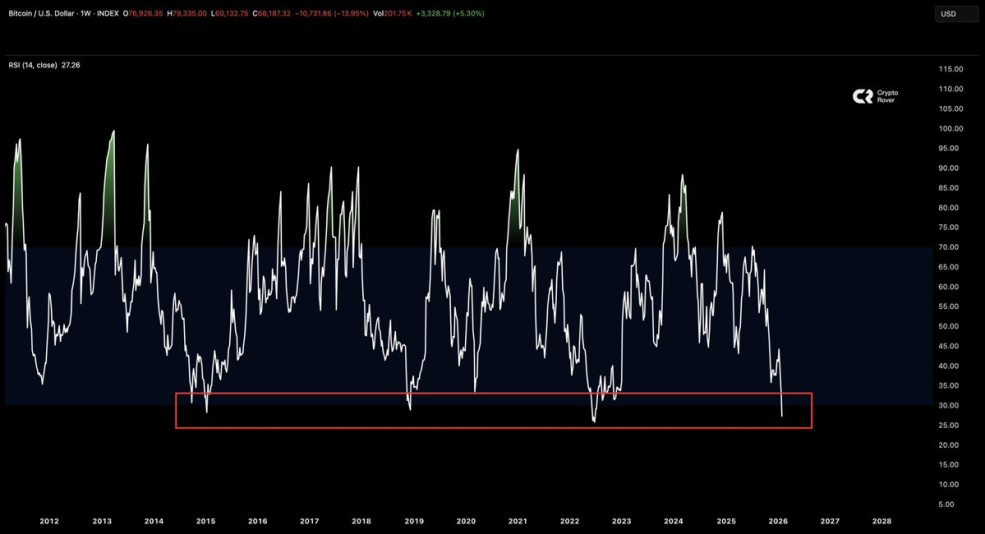985x534 pixels.
Task: Click the 50.00 level on price axis
Action: pyautogui.click(x=949, y=327)
